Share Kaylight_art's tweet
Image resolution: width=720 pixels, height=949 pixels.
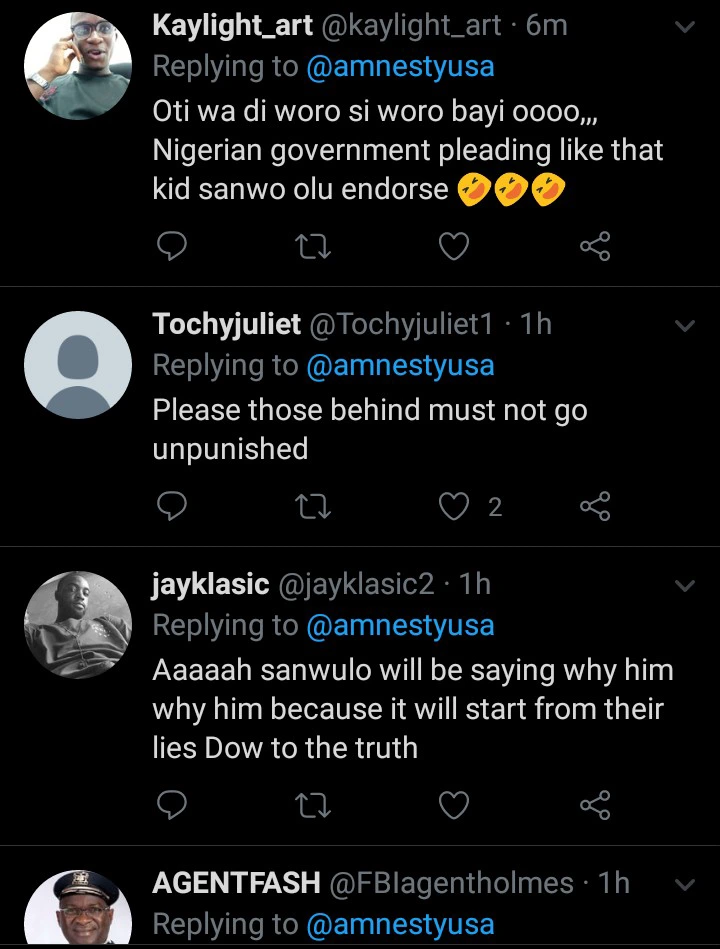pyautogui.click(x=595, y=246)
